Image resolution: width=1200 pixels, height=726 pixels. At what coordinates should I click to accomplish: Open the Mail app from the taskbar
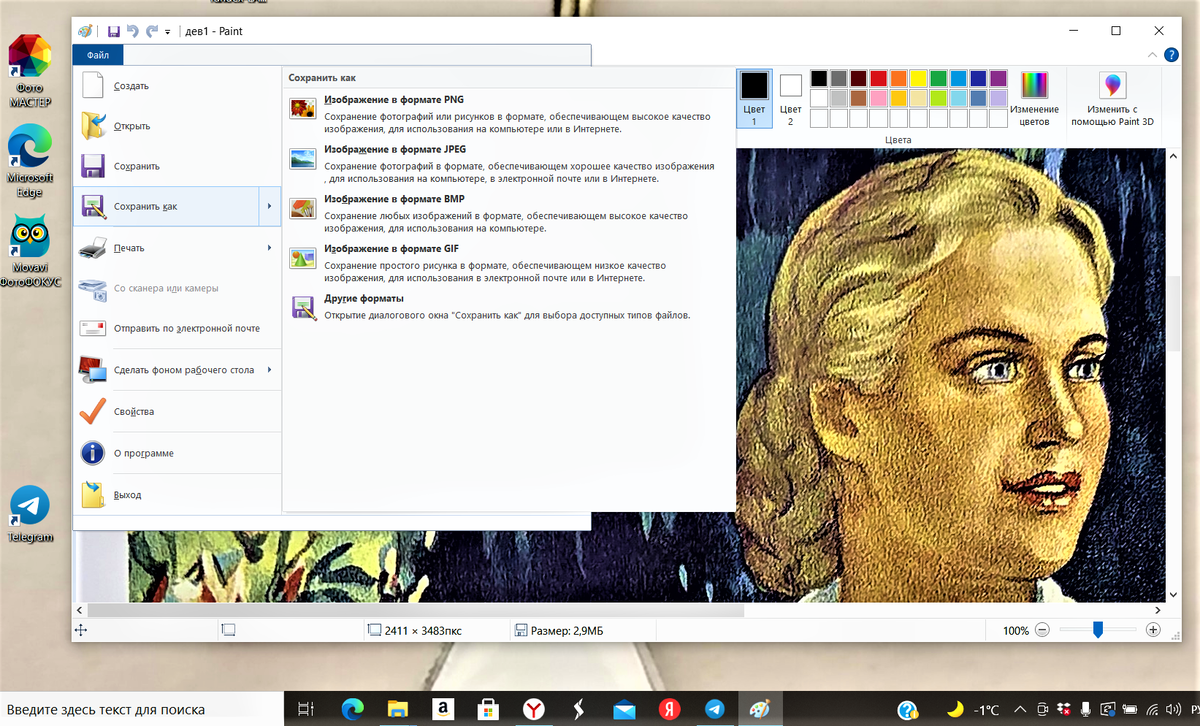[x=625, y=709]
